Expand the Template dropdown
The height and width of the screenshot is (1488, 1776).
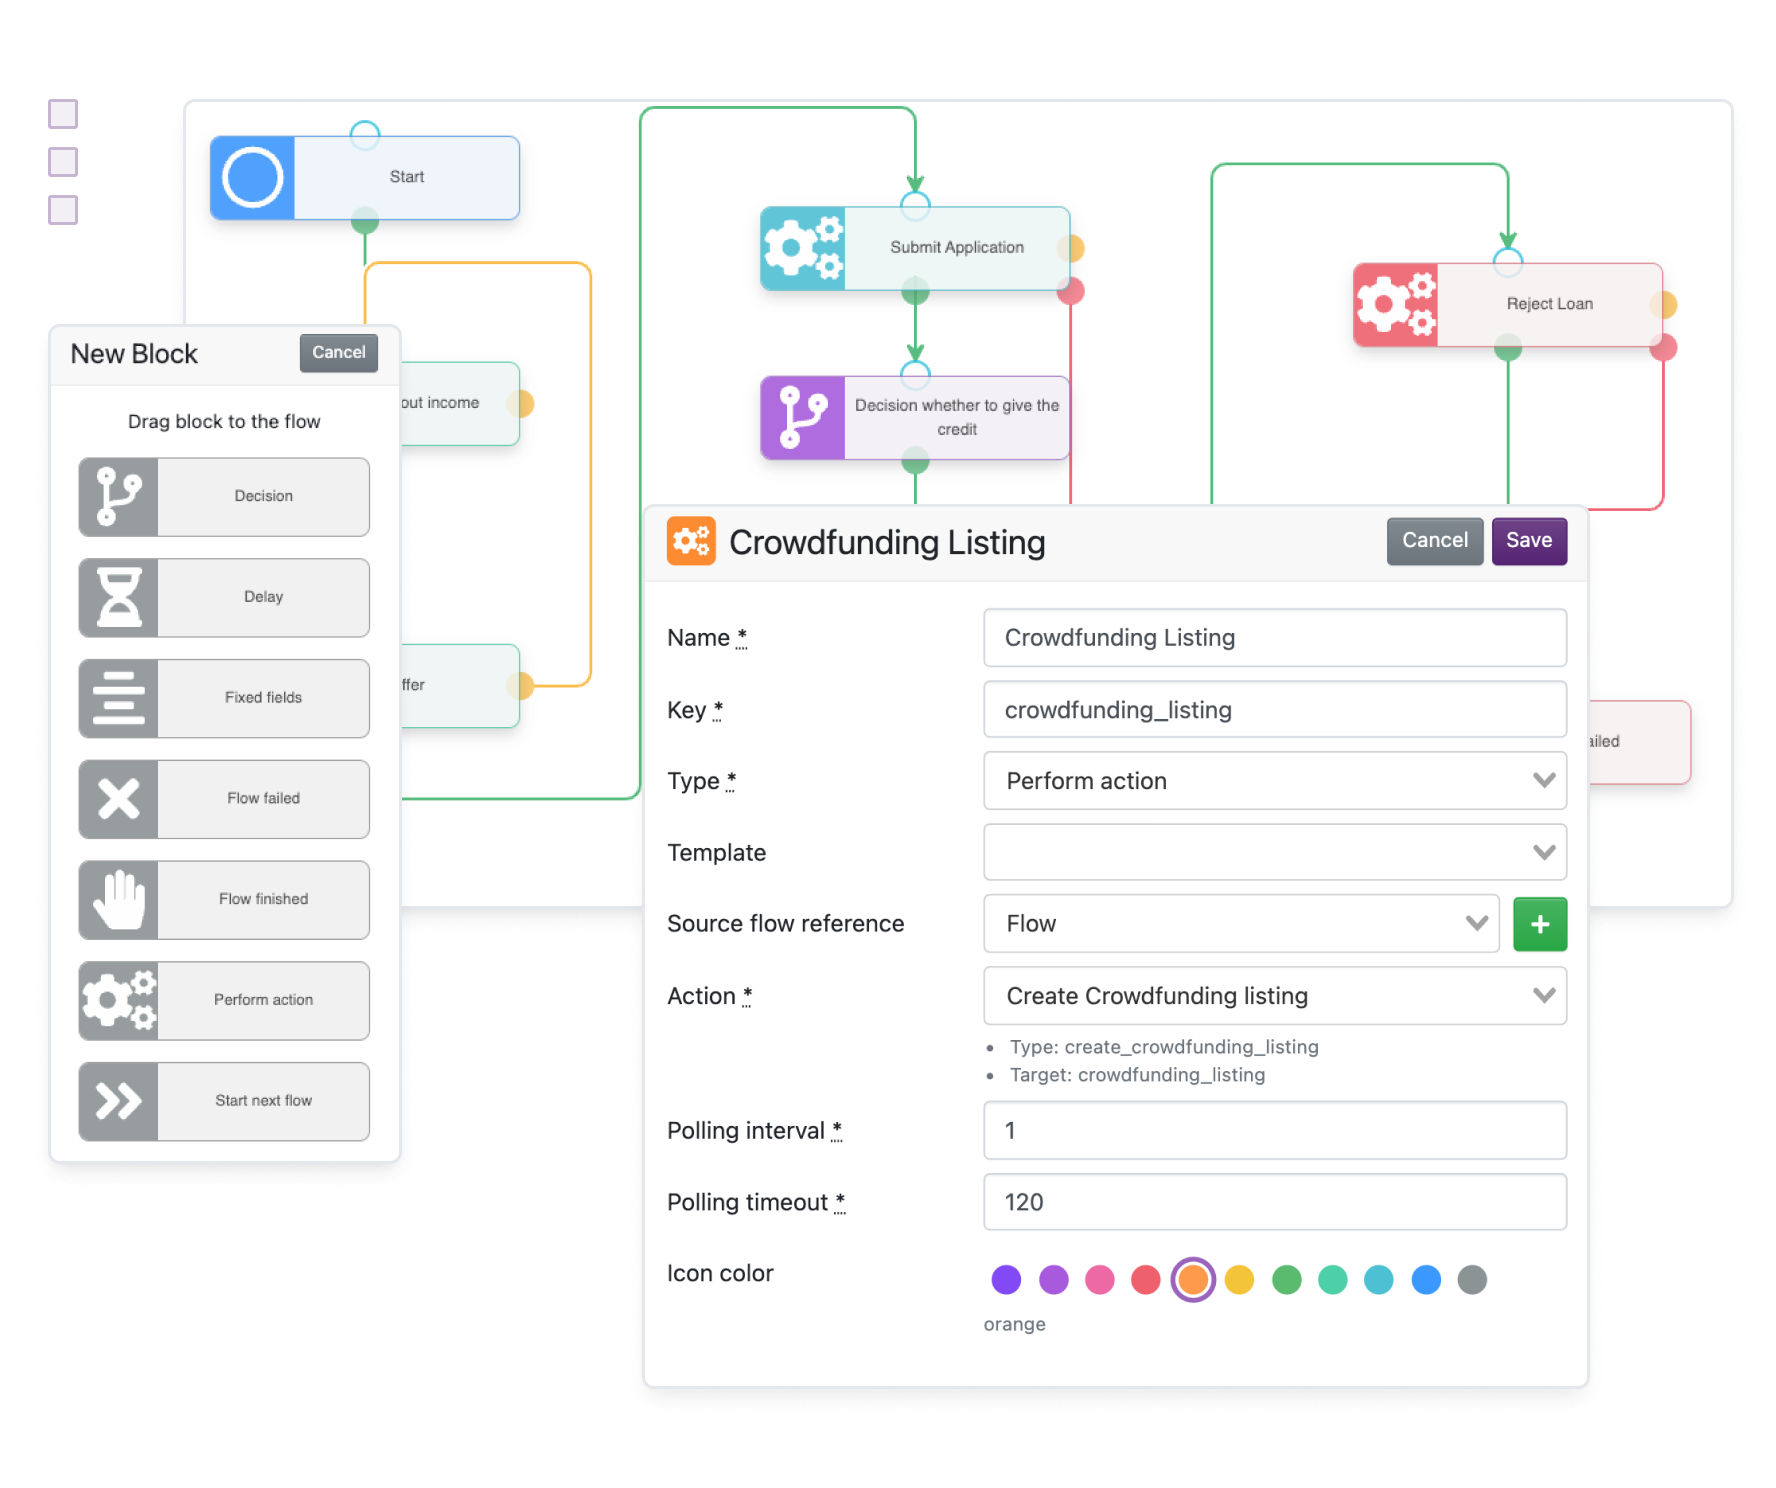pyautogui.click(x=1275, y=852)
